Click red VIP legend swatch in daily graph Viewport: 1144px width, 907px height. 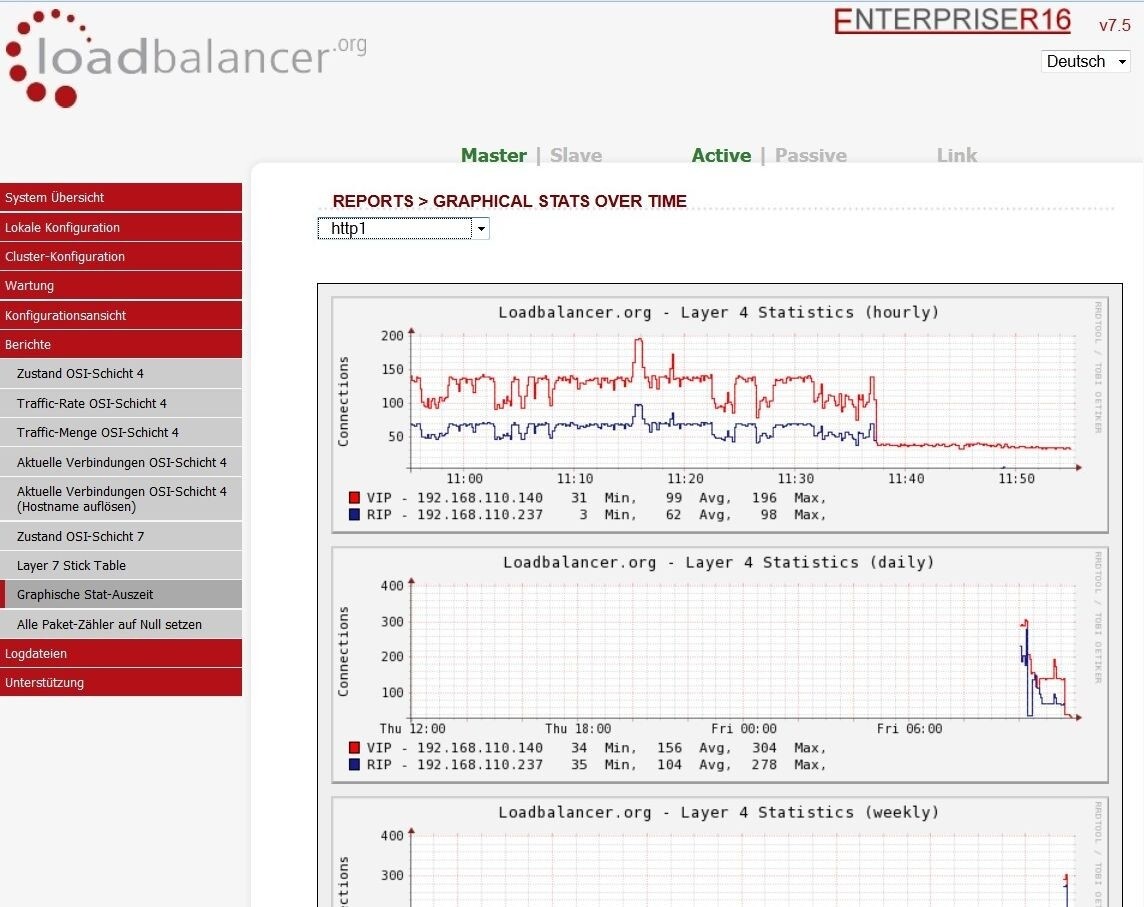point(355,748)
